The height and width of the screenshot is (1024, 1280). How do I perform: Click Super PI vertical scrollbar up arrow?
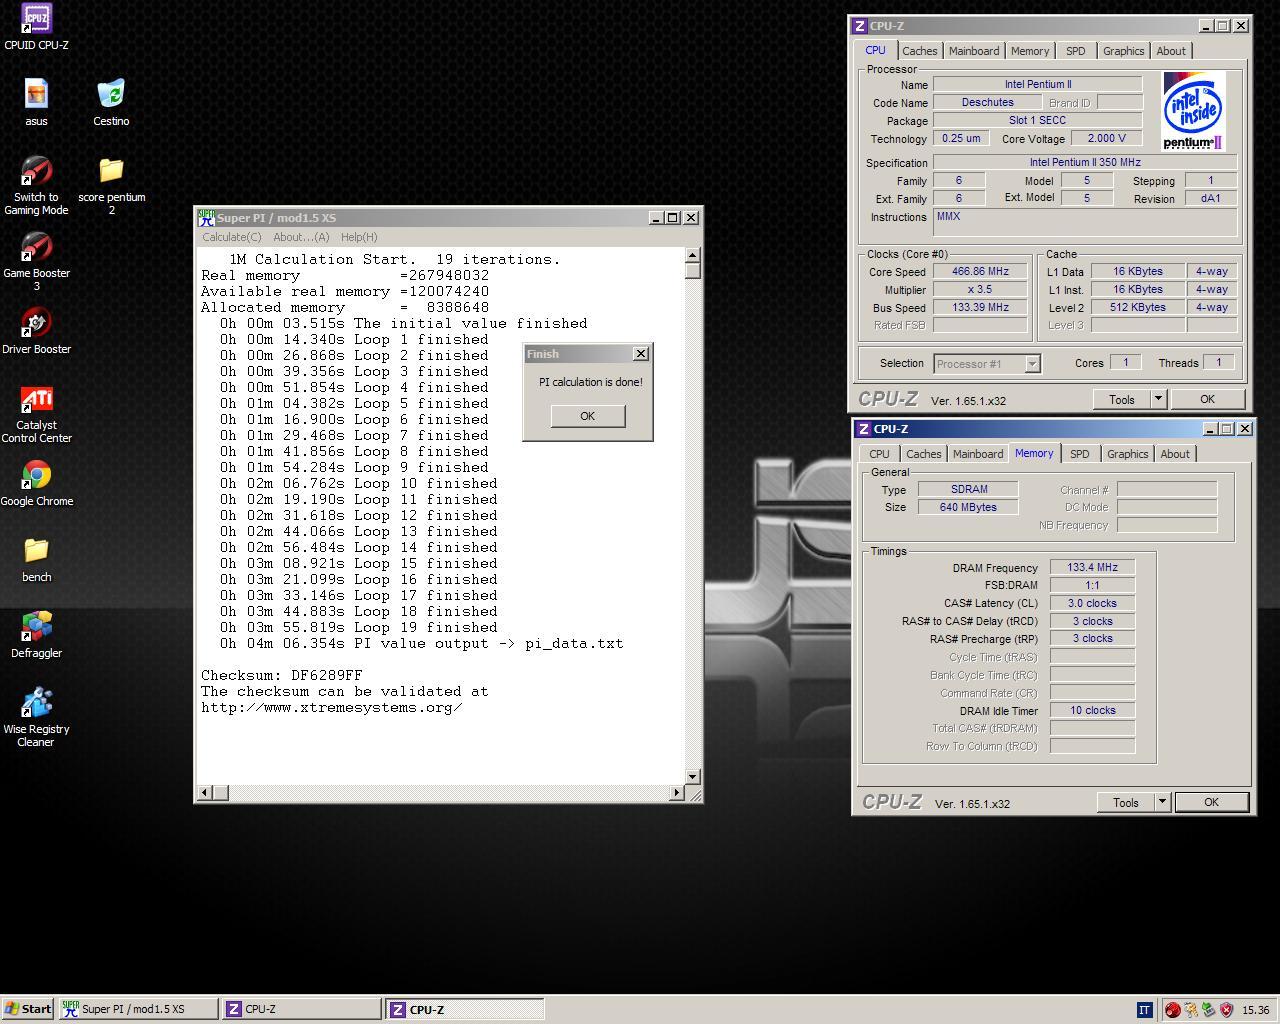tap(692, 256)
